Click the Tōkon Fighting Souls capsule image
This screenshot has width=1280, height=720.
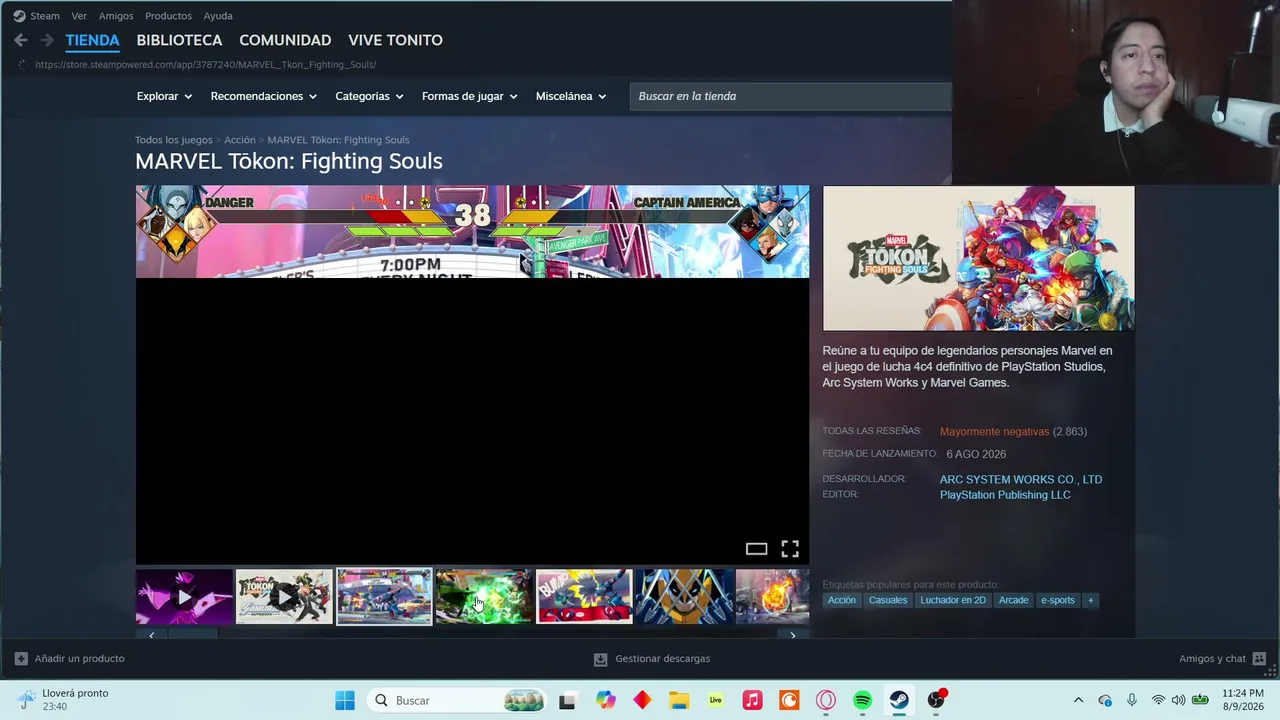tap(978, 258)
